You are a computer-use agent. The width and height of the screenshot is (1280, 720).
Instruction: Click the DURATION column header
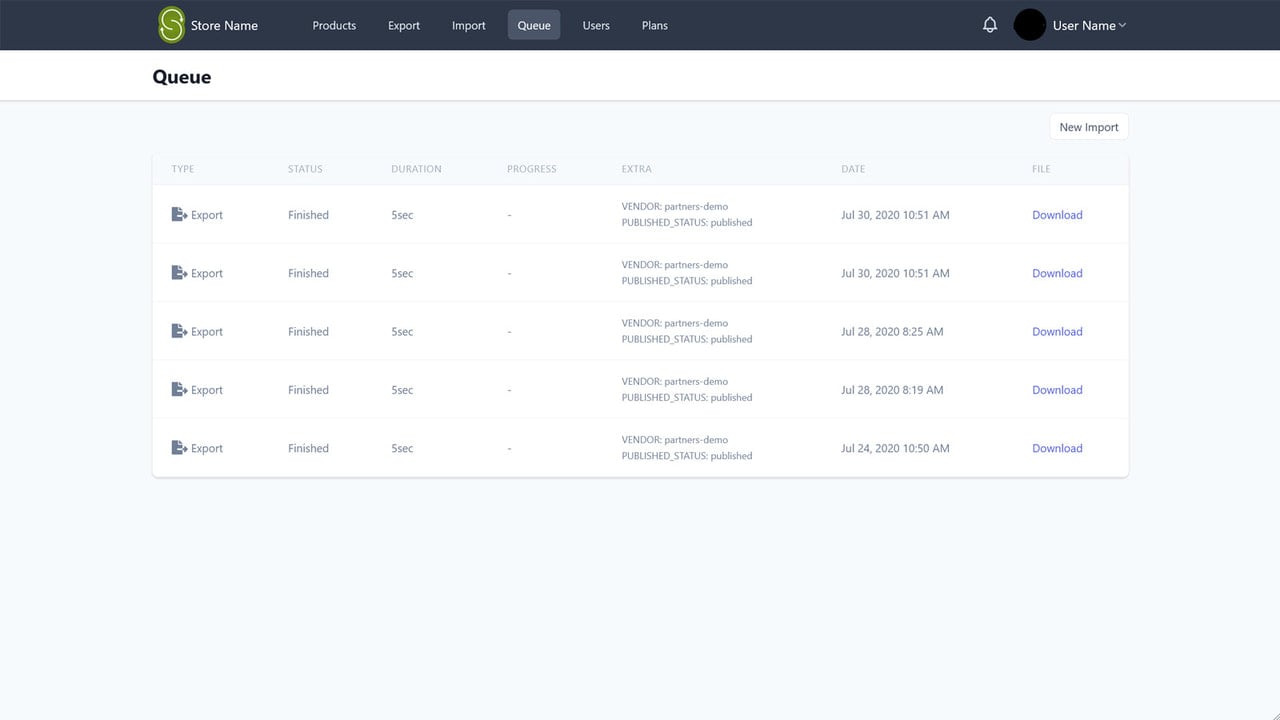pyautogui.click(x=416, y=169)
